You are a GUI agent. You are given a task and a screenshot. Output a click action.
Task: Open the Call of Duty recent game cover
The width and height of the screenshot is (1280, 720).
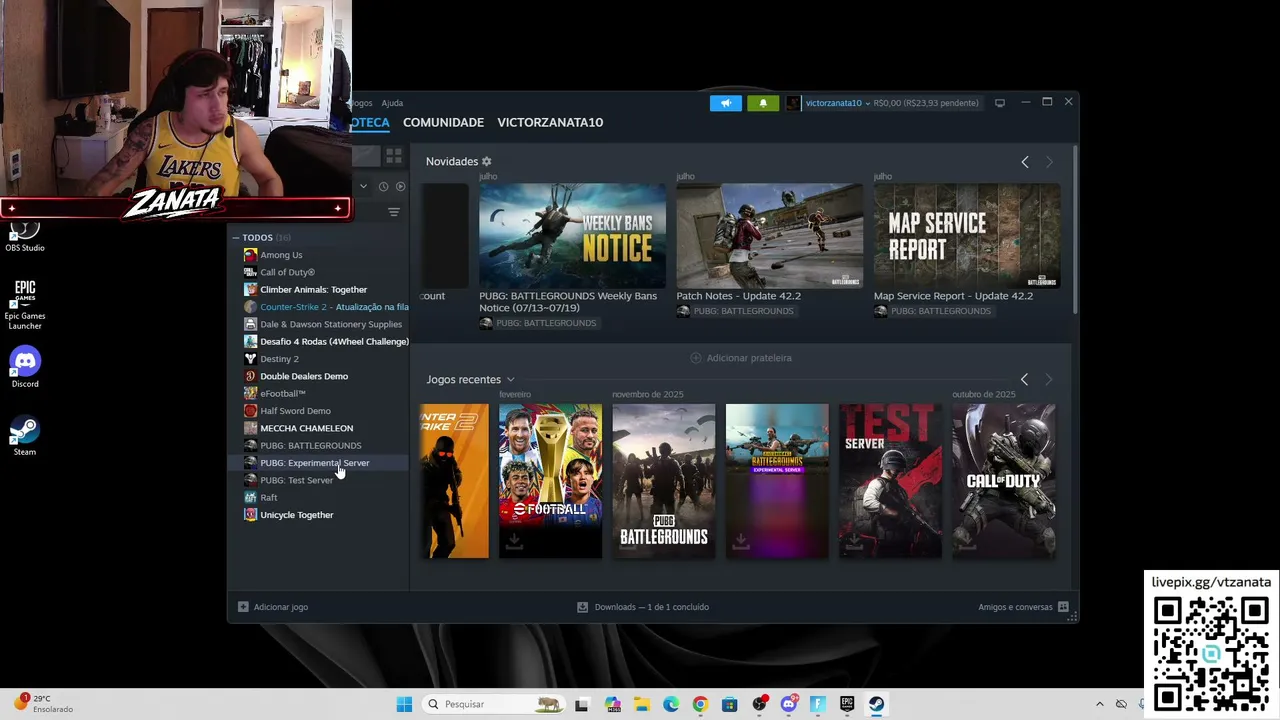1004,481
